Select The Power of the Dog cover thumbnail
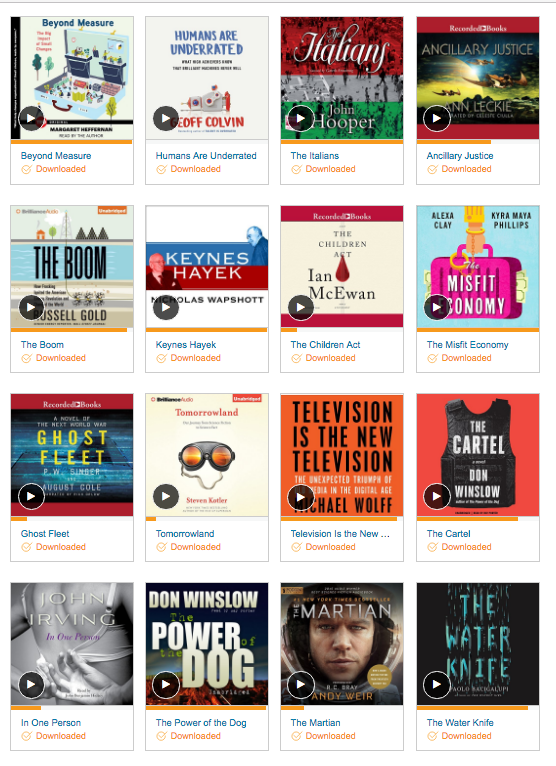This screenshot has width=556, height=766. click(x=207, y=643)
